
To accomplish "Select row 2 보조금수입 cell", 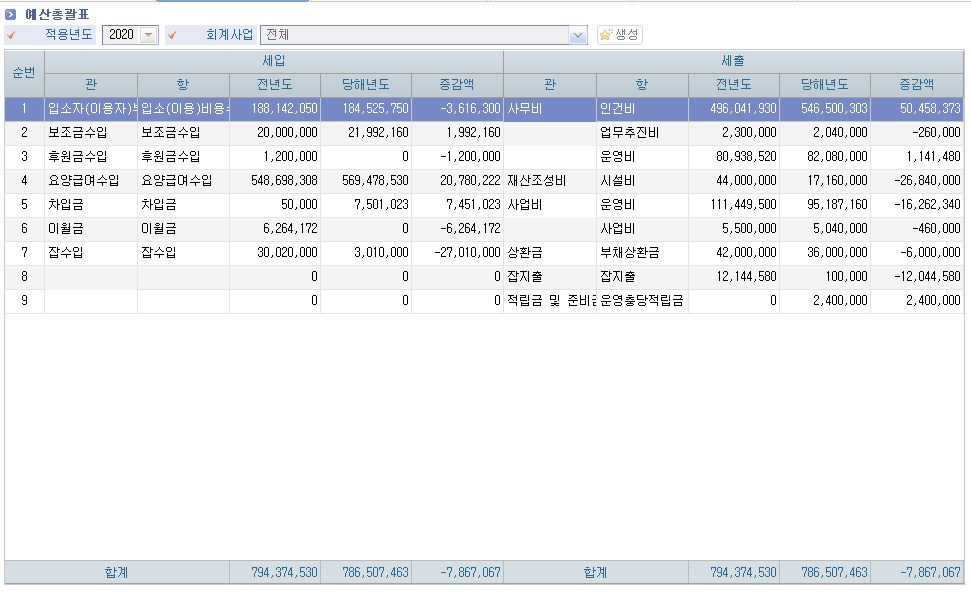I will coord(91,133).
